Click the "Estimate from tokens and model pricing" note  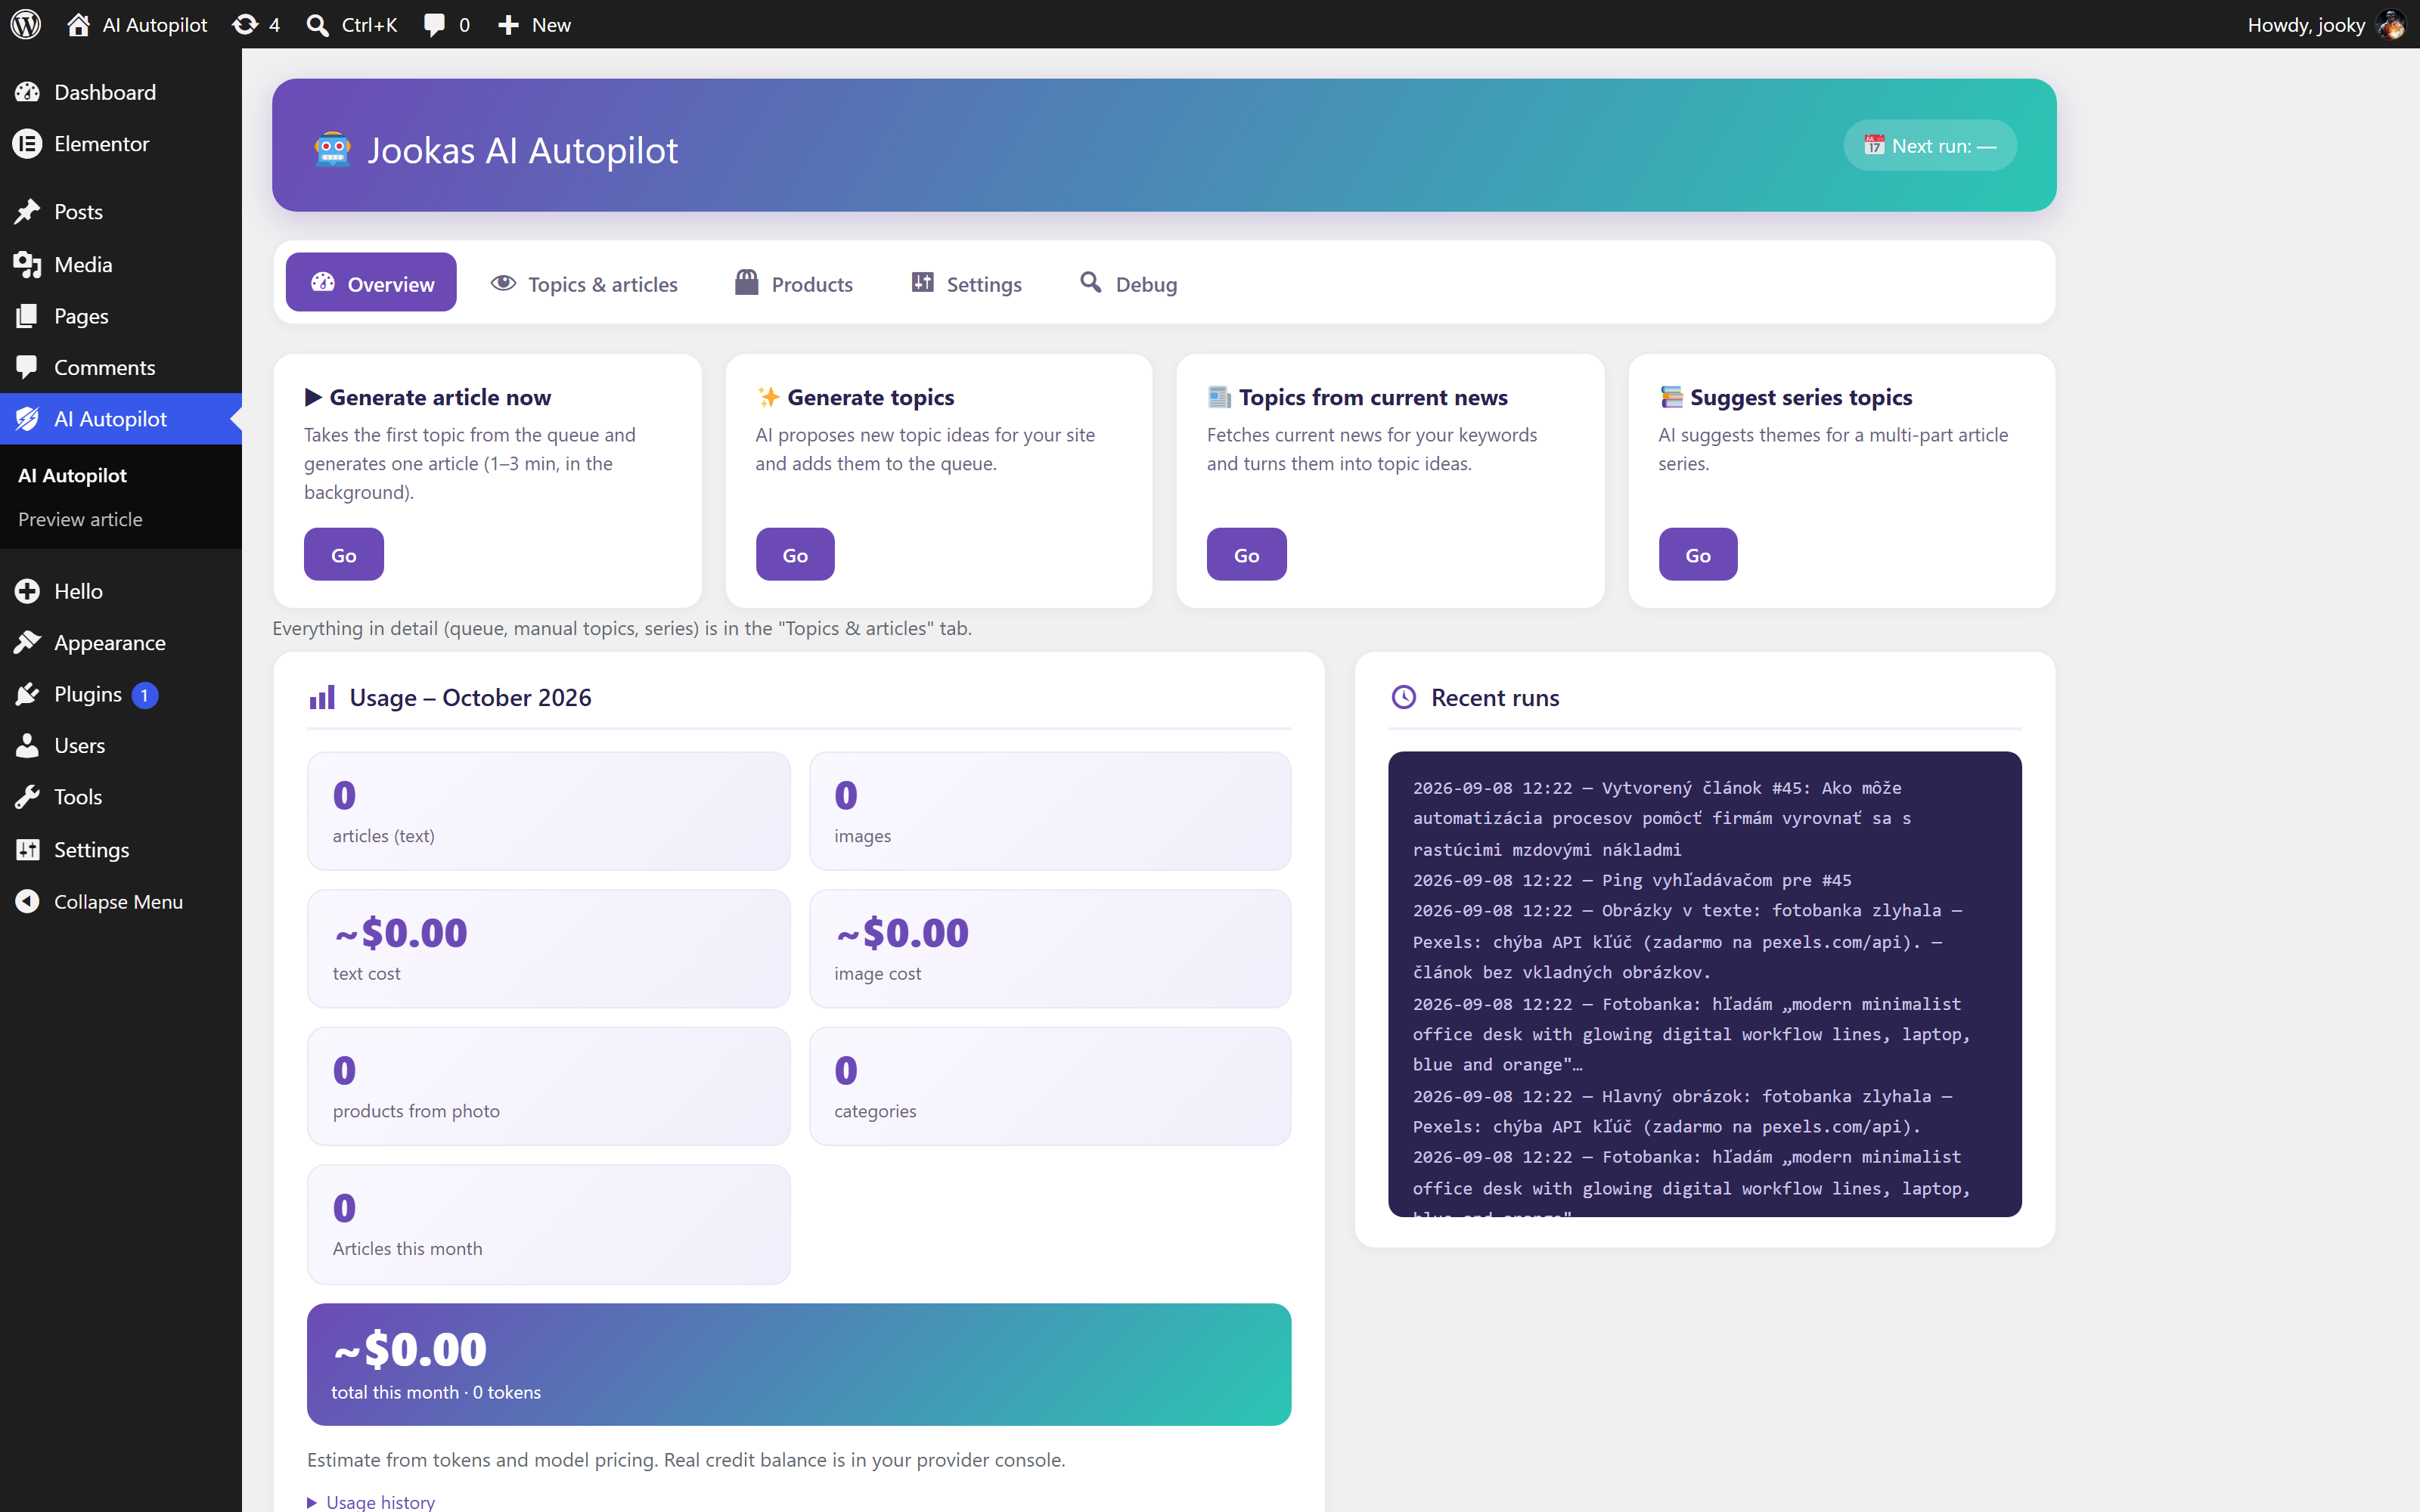[x=686, y=1460]
